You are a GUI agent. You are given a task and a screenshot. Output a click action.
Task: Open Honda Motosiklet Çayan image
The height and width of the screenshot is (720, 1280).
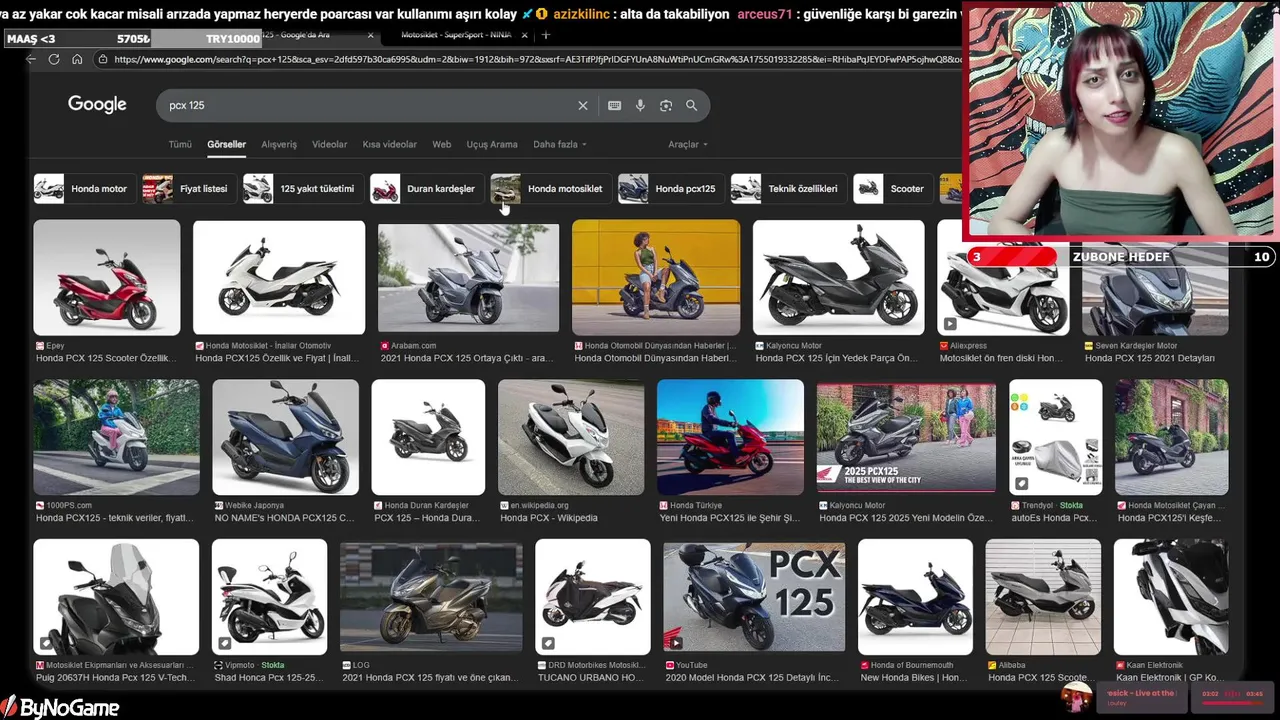(x=1172, y=437)
